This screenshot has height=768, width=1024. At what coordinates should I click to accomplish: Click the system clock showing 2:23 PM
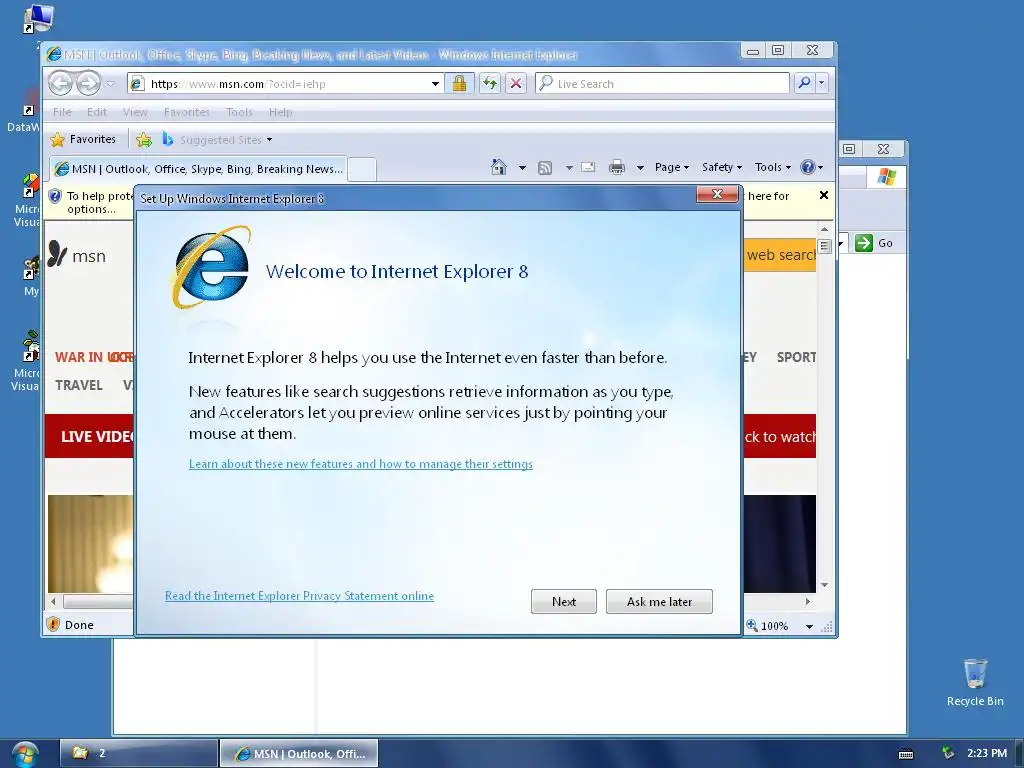tap(987, 753)
